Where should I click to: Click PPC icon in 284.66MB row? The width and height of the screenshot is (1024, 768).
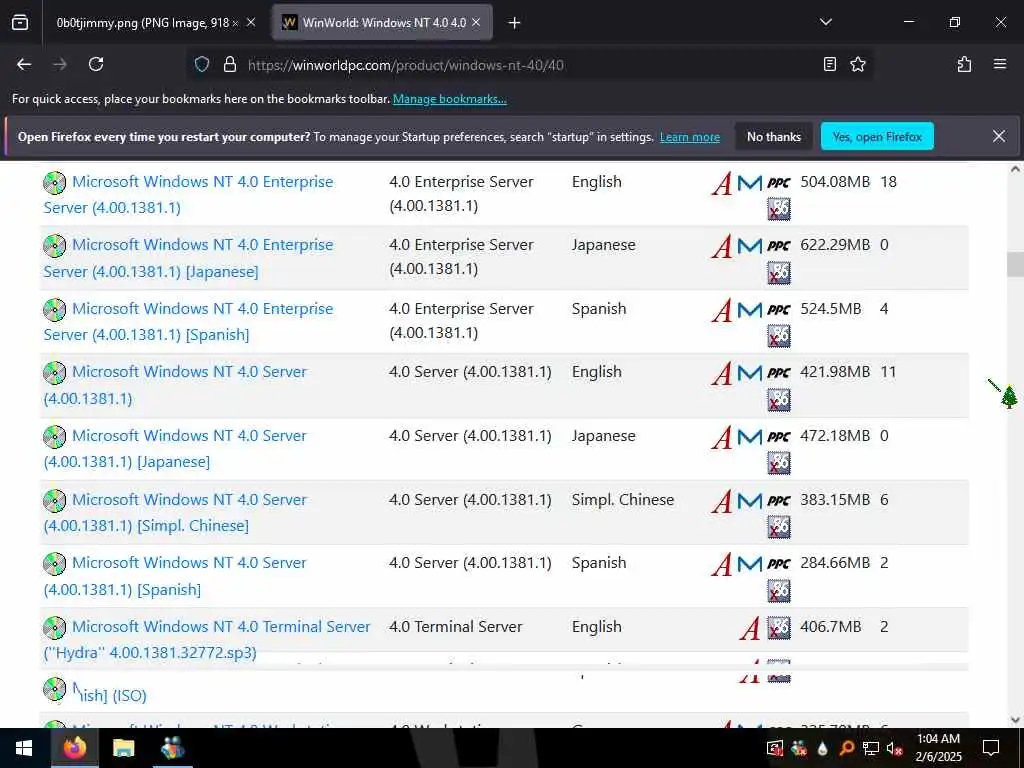(x=778, y=564)
